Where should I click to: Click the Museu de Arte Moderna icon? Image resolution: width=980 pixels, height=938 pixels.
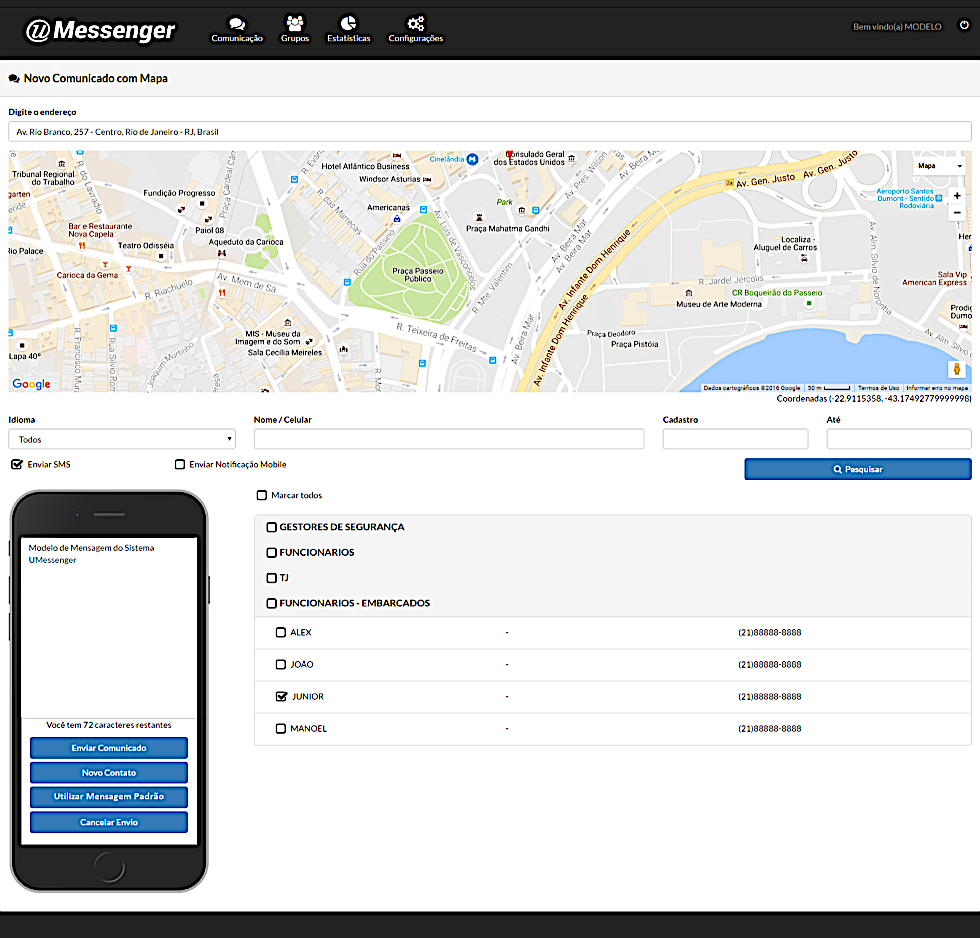[689, 293]
